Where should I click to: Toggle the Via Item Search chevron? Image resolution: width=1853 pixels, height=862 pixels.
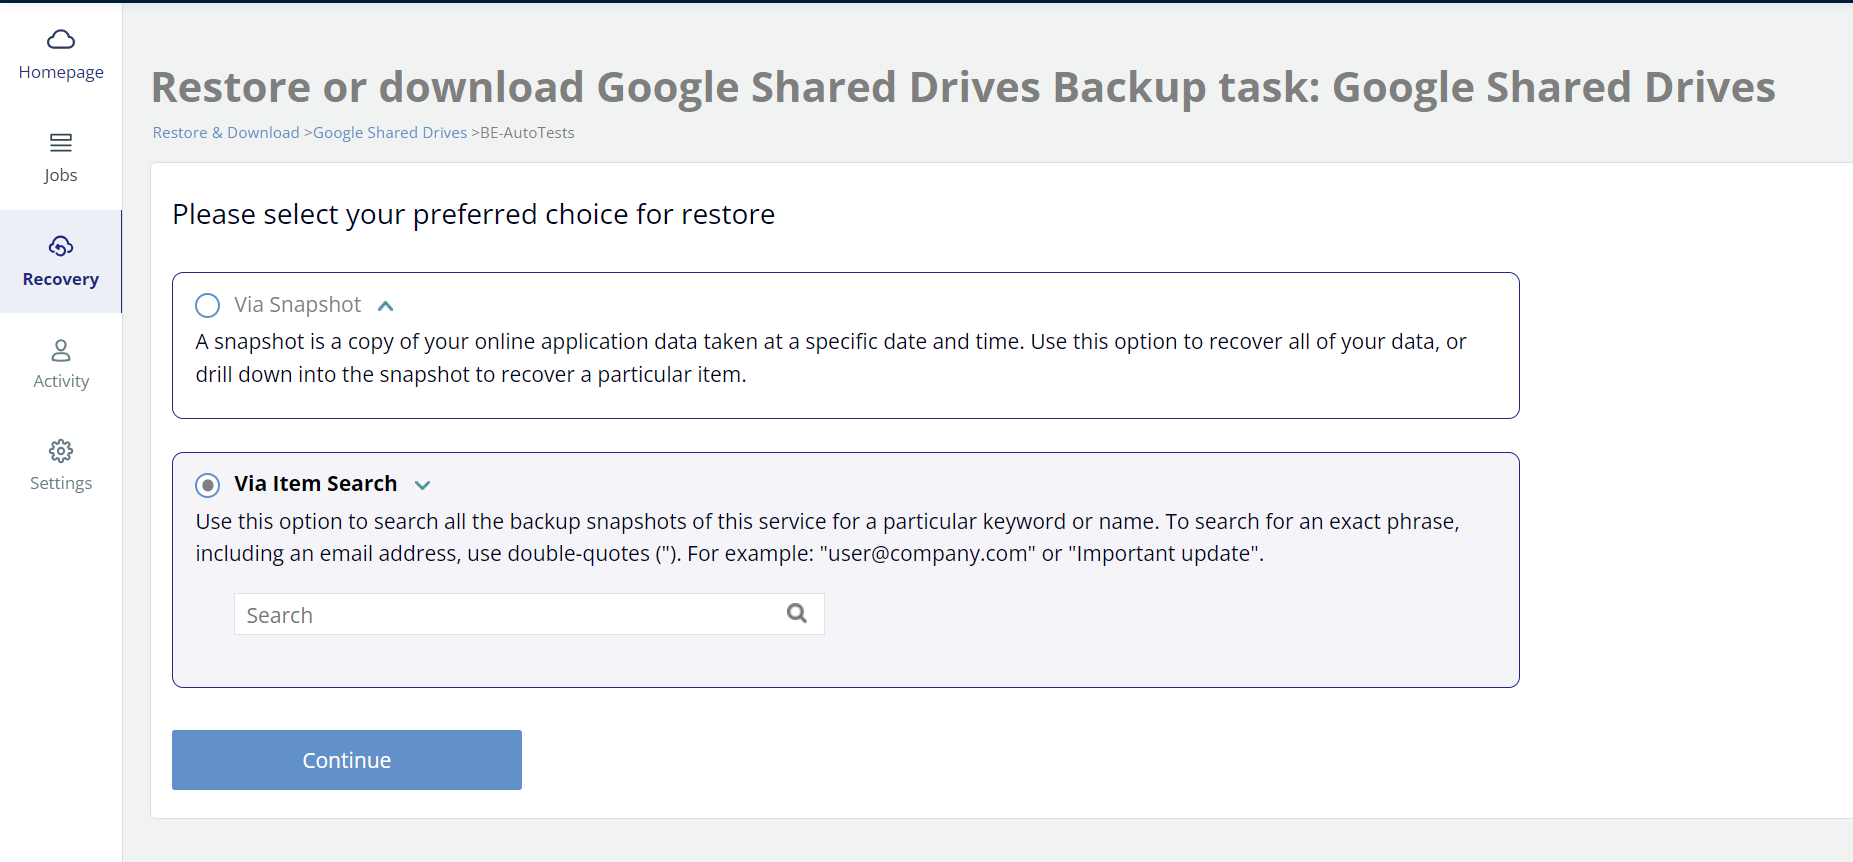pyautogui.click(x=423, y=485)
